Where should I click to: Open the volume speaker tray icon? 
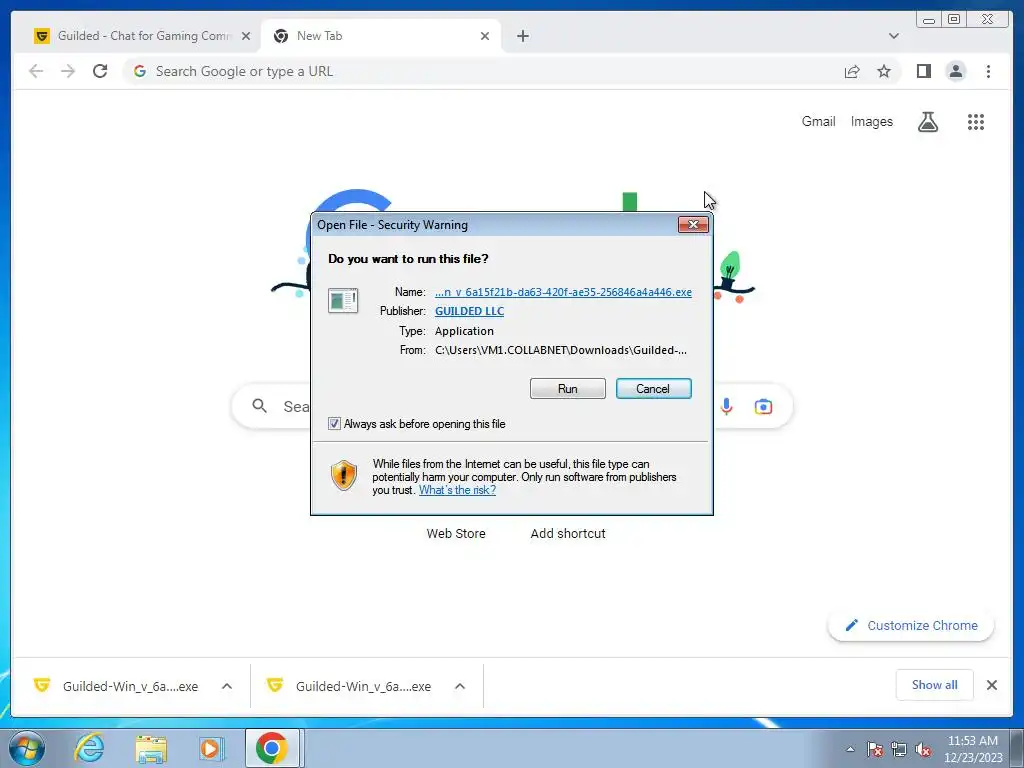click(x=923, y=750)
